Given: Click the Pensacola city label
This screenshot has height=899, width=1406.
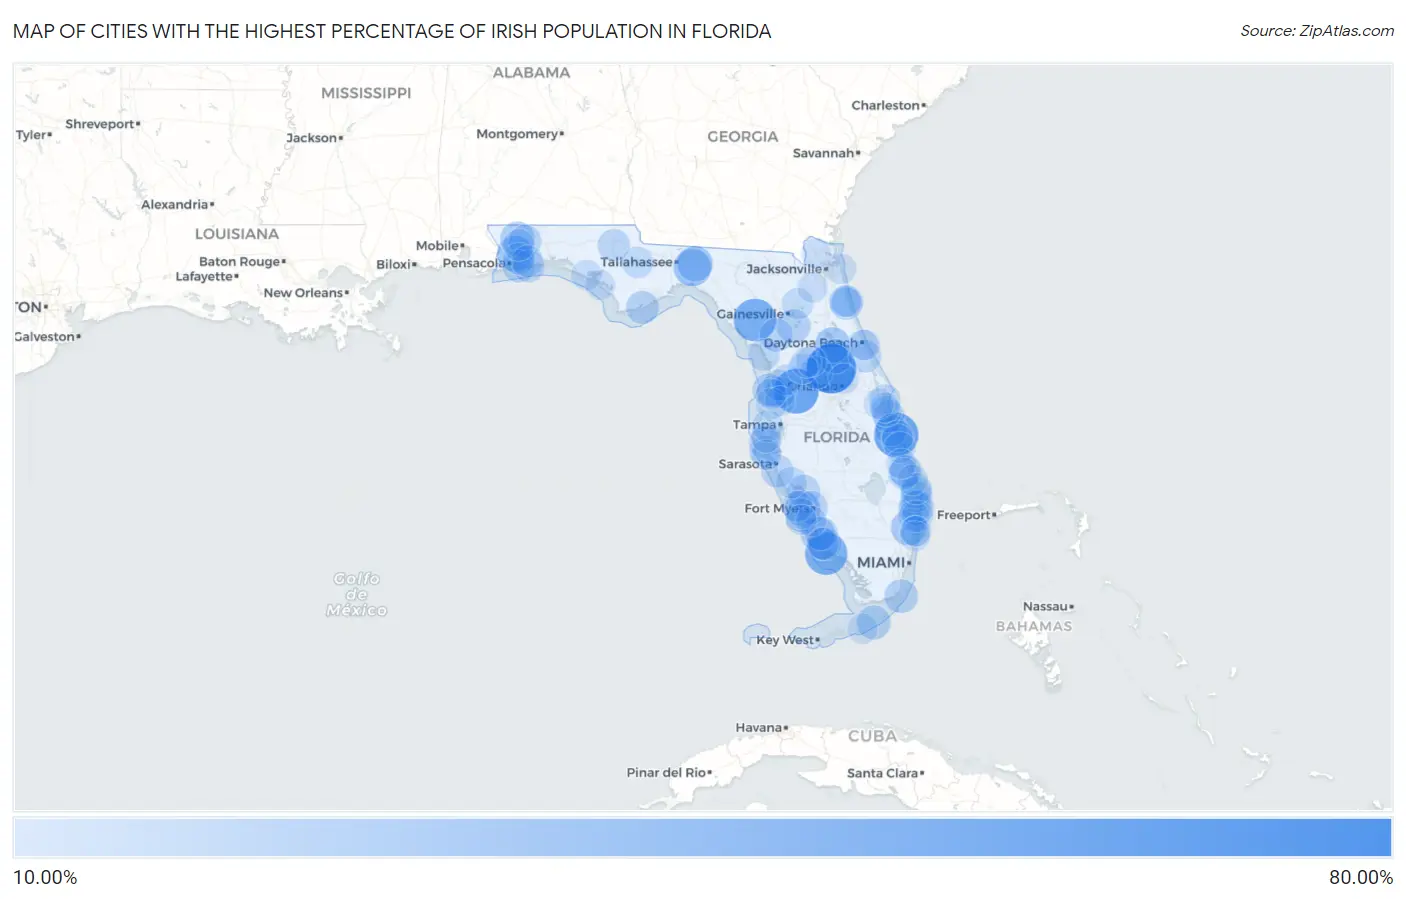Looking at the screenshot, I should pos(474,263).
